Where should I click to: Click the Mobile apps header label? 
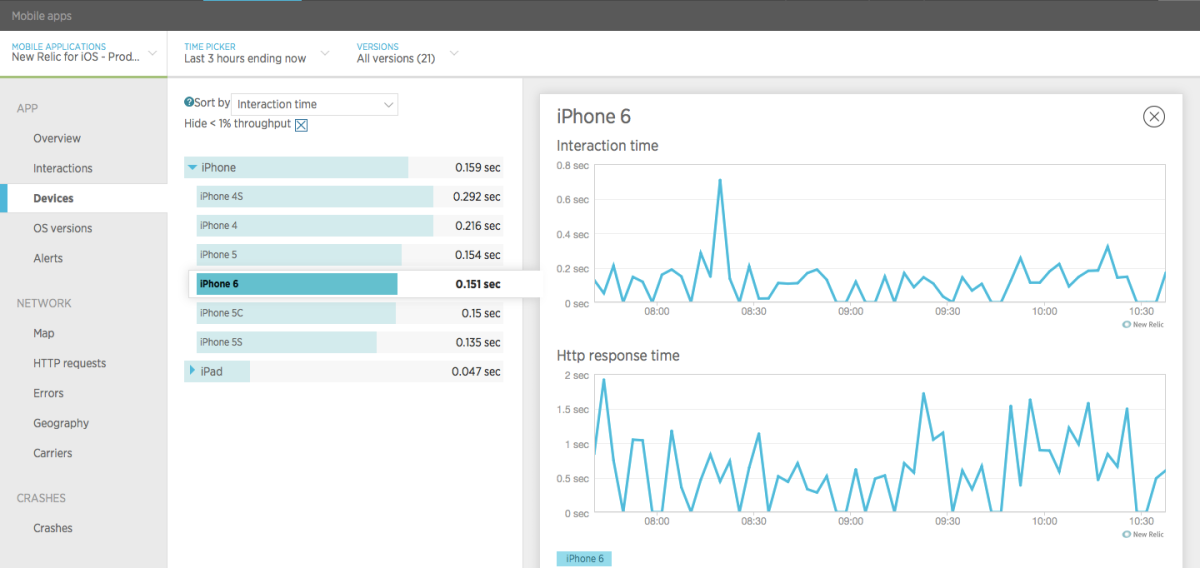[42, 16]
